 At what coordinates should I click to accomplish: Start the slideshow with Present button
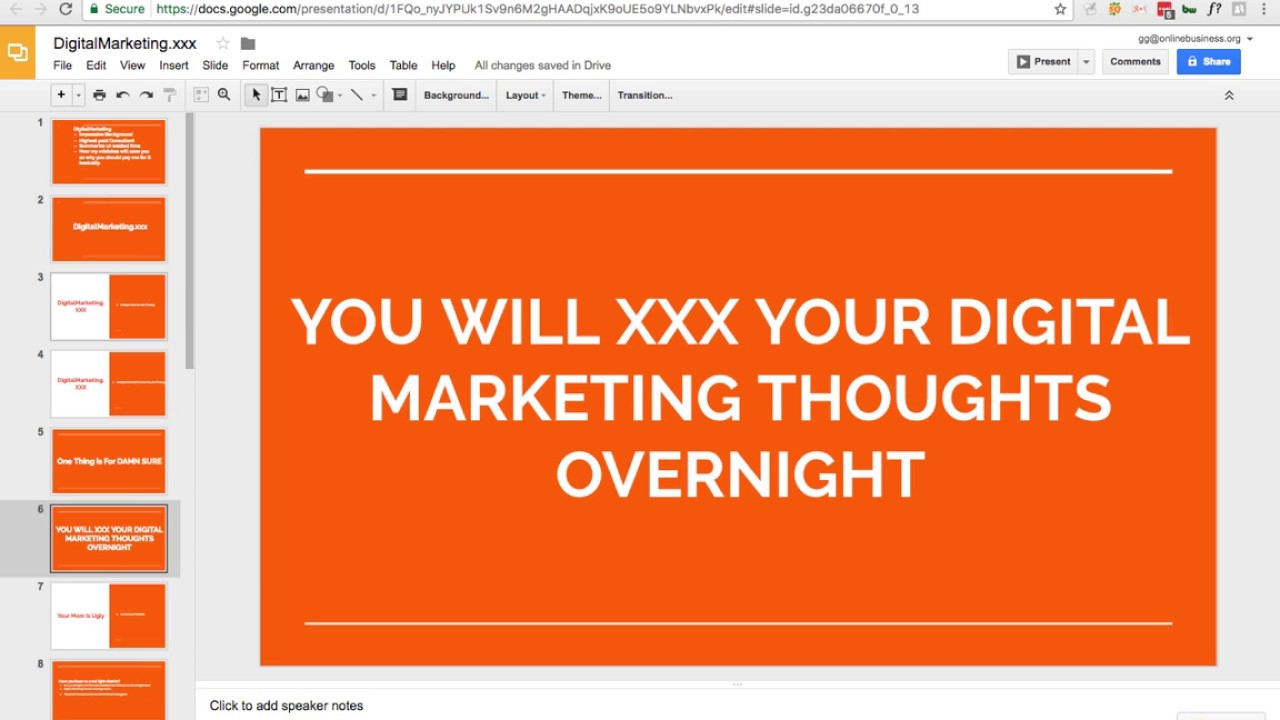click(1043, 61)
